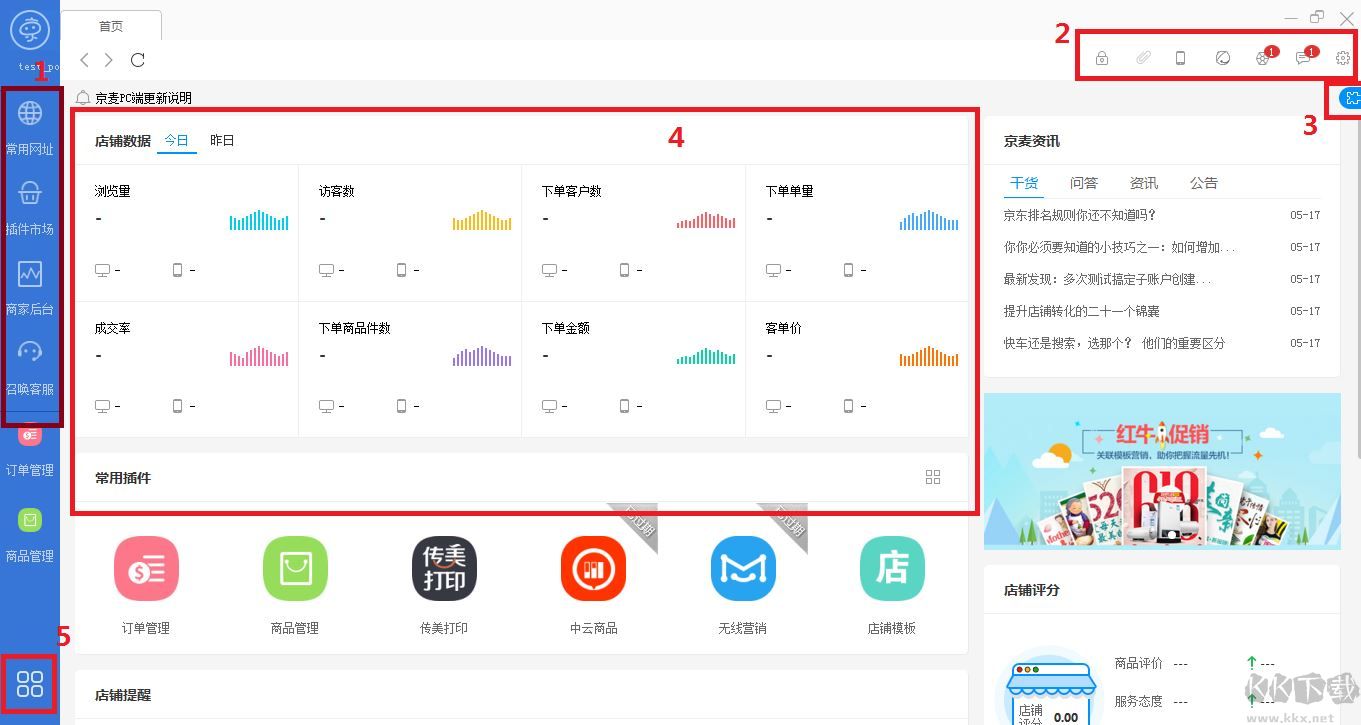This screenshot has height=725, width=1361.
Task: Open article 最新发现：多次测试搞定子账户创建
Action: (1108, 279)
